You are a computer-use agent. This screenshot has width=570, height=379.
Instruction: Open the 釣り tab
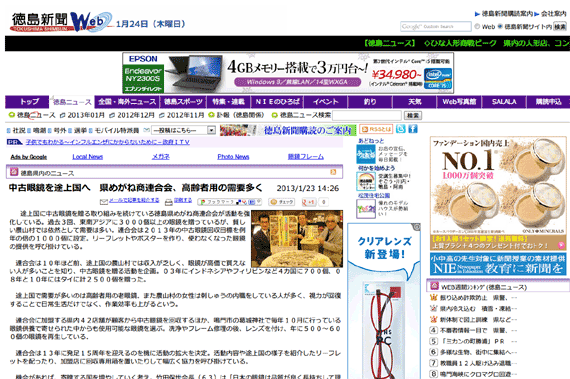370,102
